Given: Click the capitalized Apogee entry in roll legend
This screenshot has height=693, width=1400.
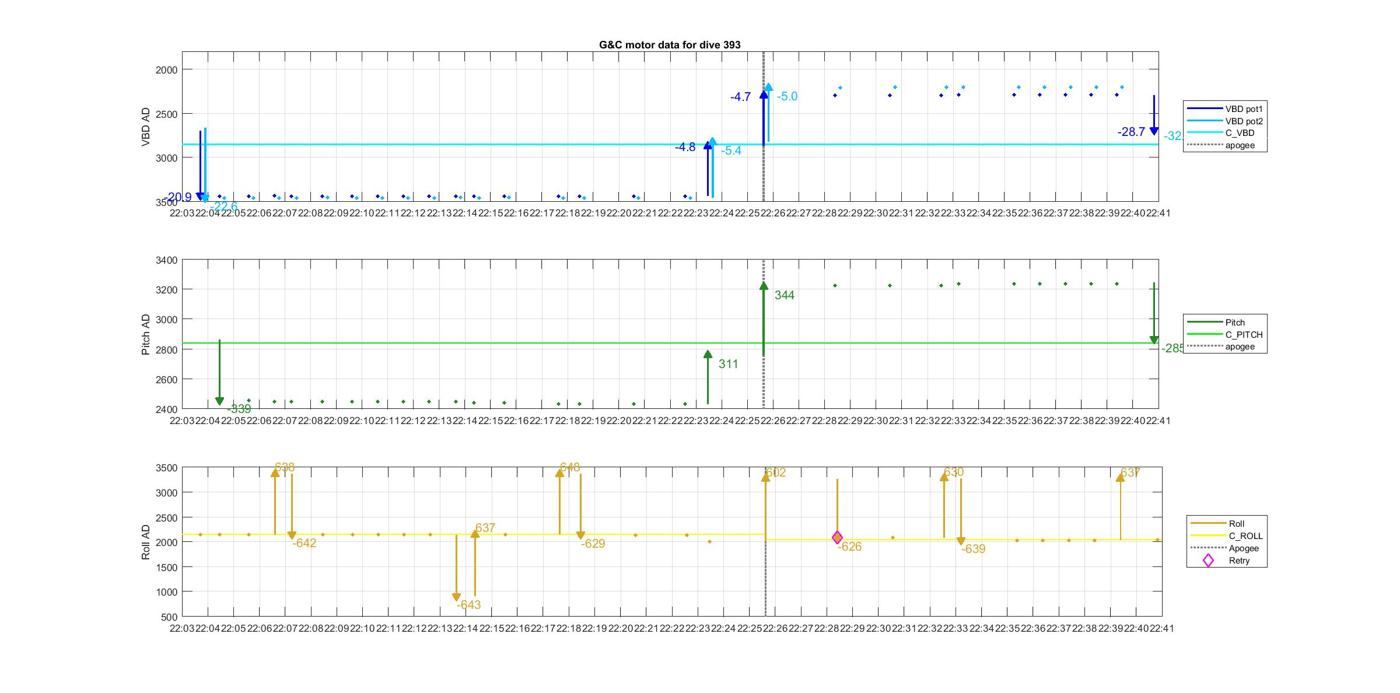Looking at the screenshot, I should click(1224, 548).
